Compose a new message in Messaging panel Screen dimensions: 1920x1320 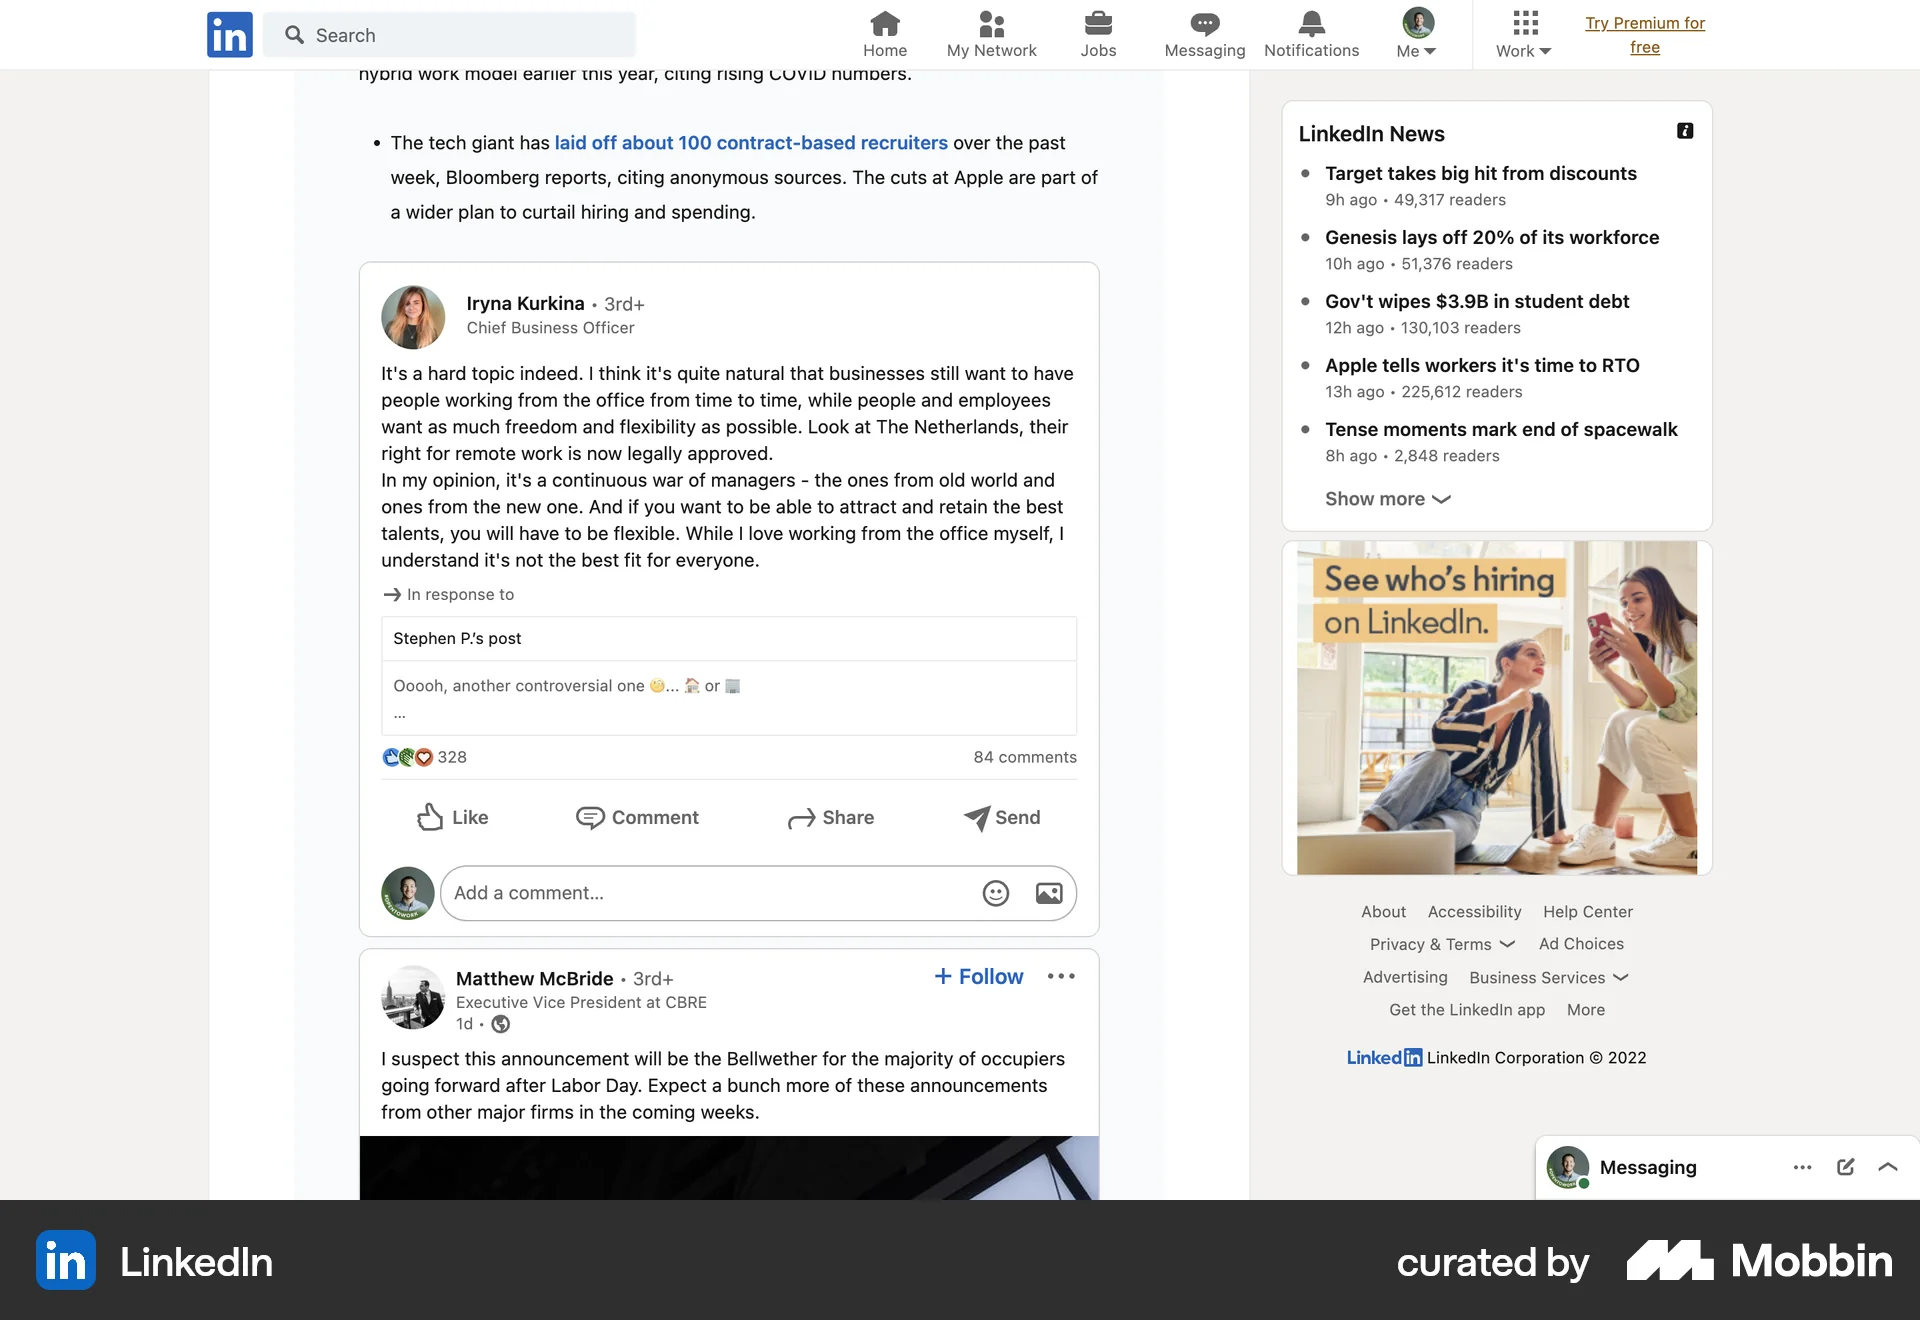[x=1845, y=1167]
